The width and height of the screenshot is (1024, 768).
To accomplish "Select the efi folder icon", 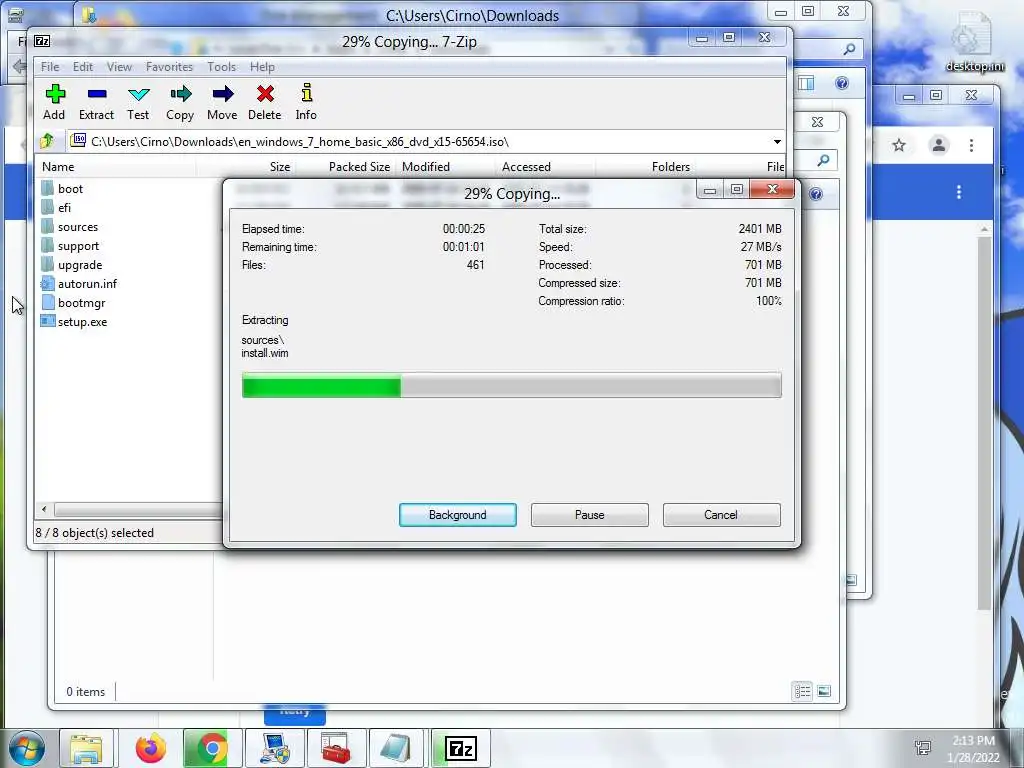I will point(47,208).
